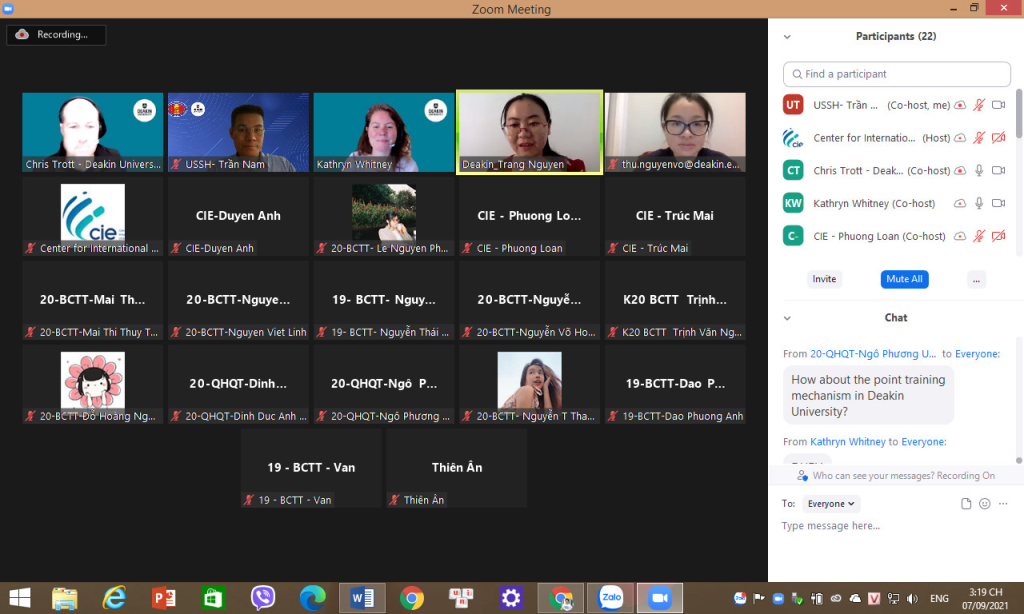This screenshot has width=1024, height=614.
Task: Select thu.nguyenvo@deakin video tile
Action: (x=675, y=133)
